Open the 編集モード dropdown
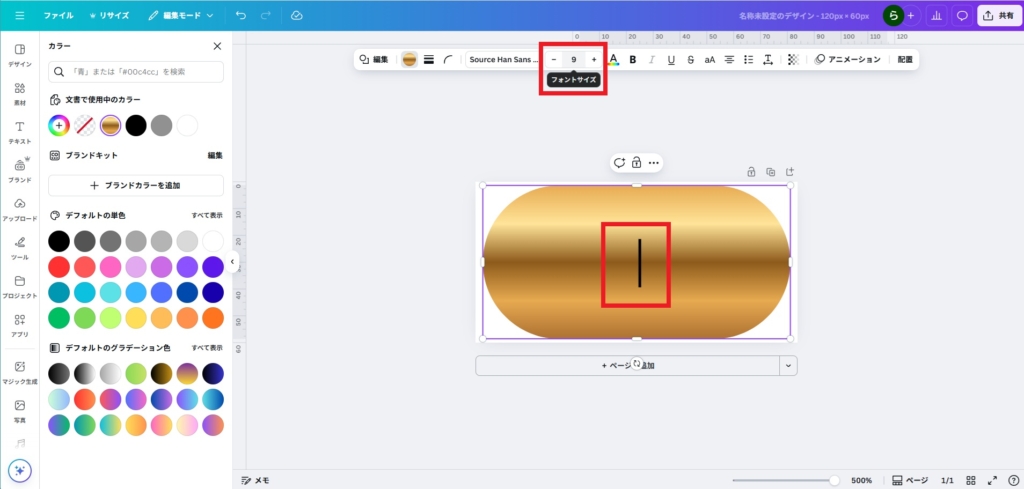The height and width of the screenshot is (489, 1024). (x=180, y=16)
